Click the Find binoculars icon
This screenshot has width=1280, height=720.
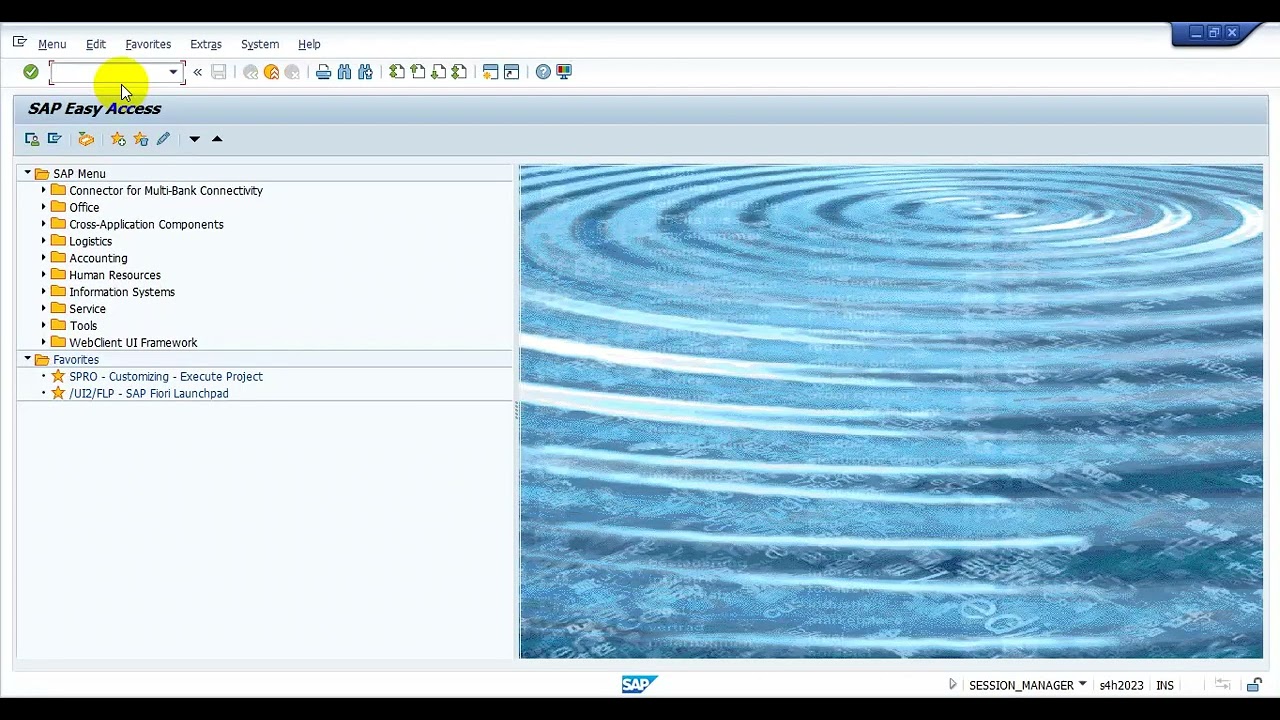pyautogui.click(x=344, y=72)
